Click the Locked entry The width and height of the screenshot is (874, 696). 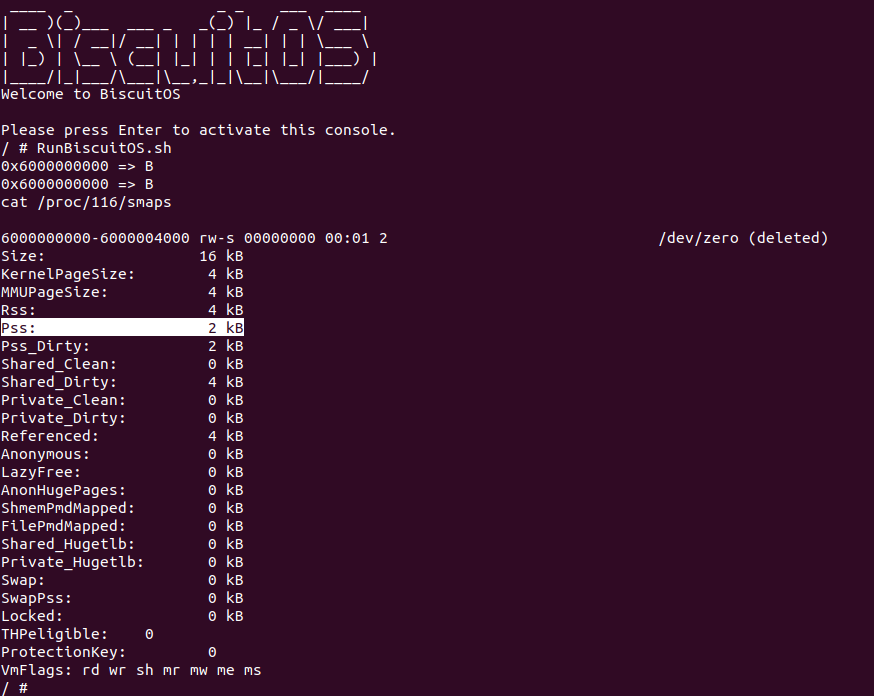point(121,616)
